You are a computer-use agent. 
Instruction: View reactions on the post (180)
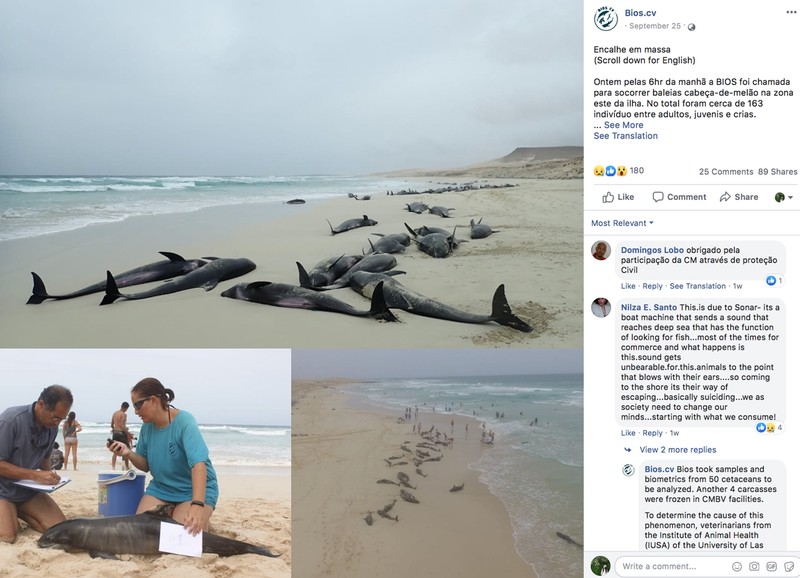618,171
